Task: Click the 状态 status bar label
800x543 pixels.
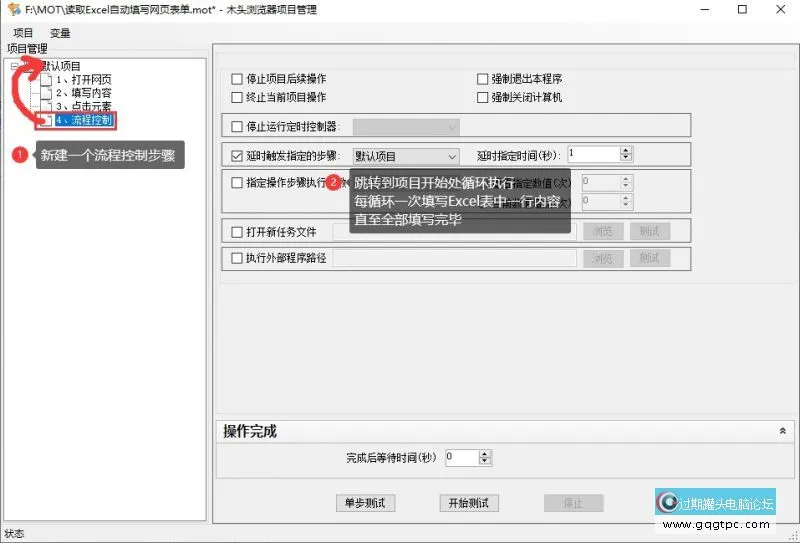Action: point(14,534)
